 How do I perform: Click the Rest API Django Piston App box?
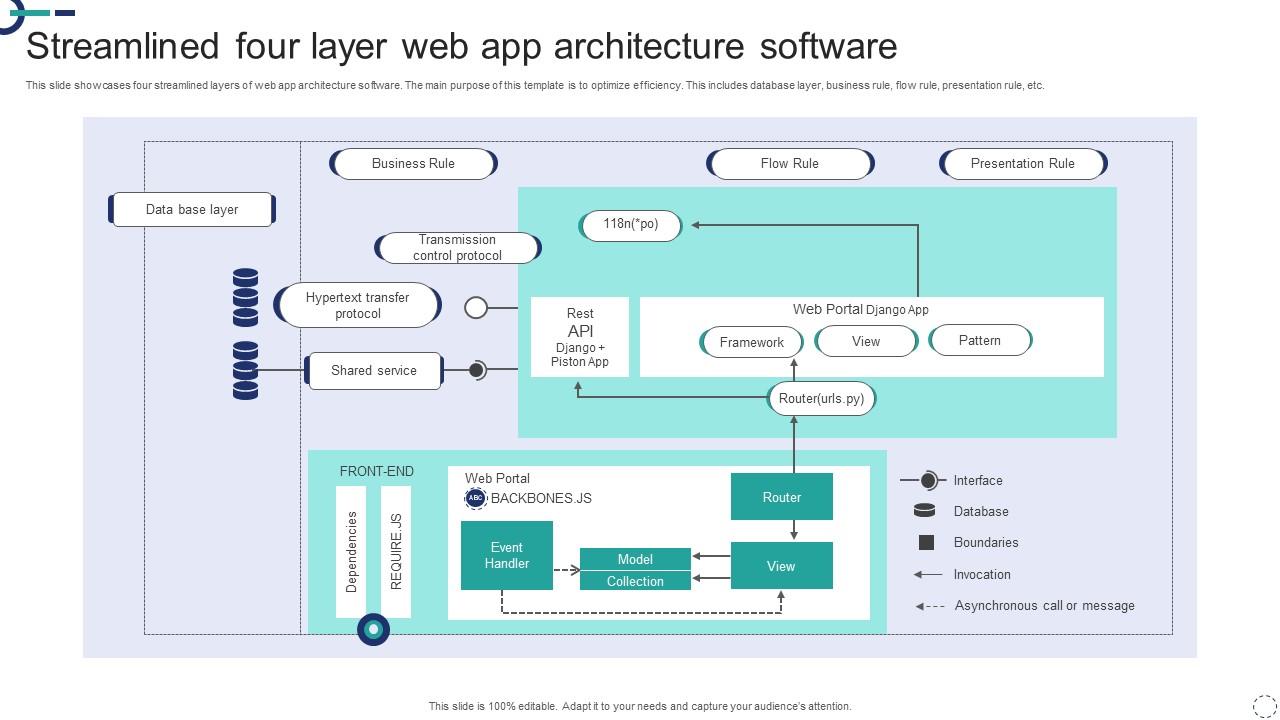pos(580,334)
